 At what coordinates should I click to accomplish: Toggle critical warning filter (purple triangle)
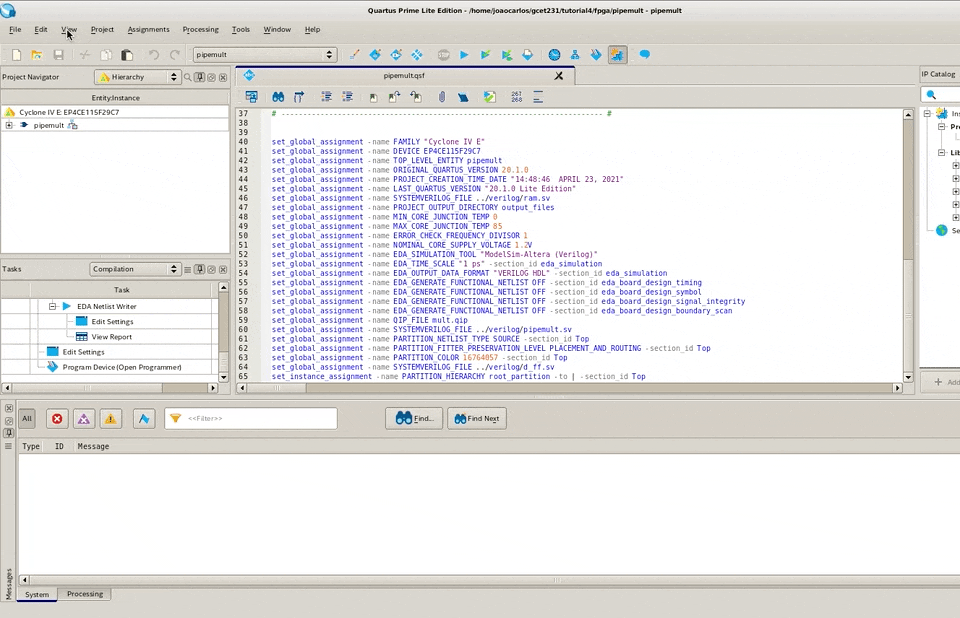tap(84, 418)
